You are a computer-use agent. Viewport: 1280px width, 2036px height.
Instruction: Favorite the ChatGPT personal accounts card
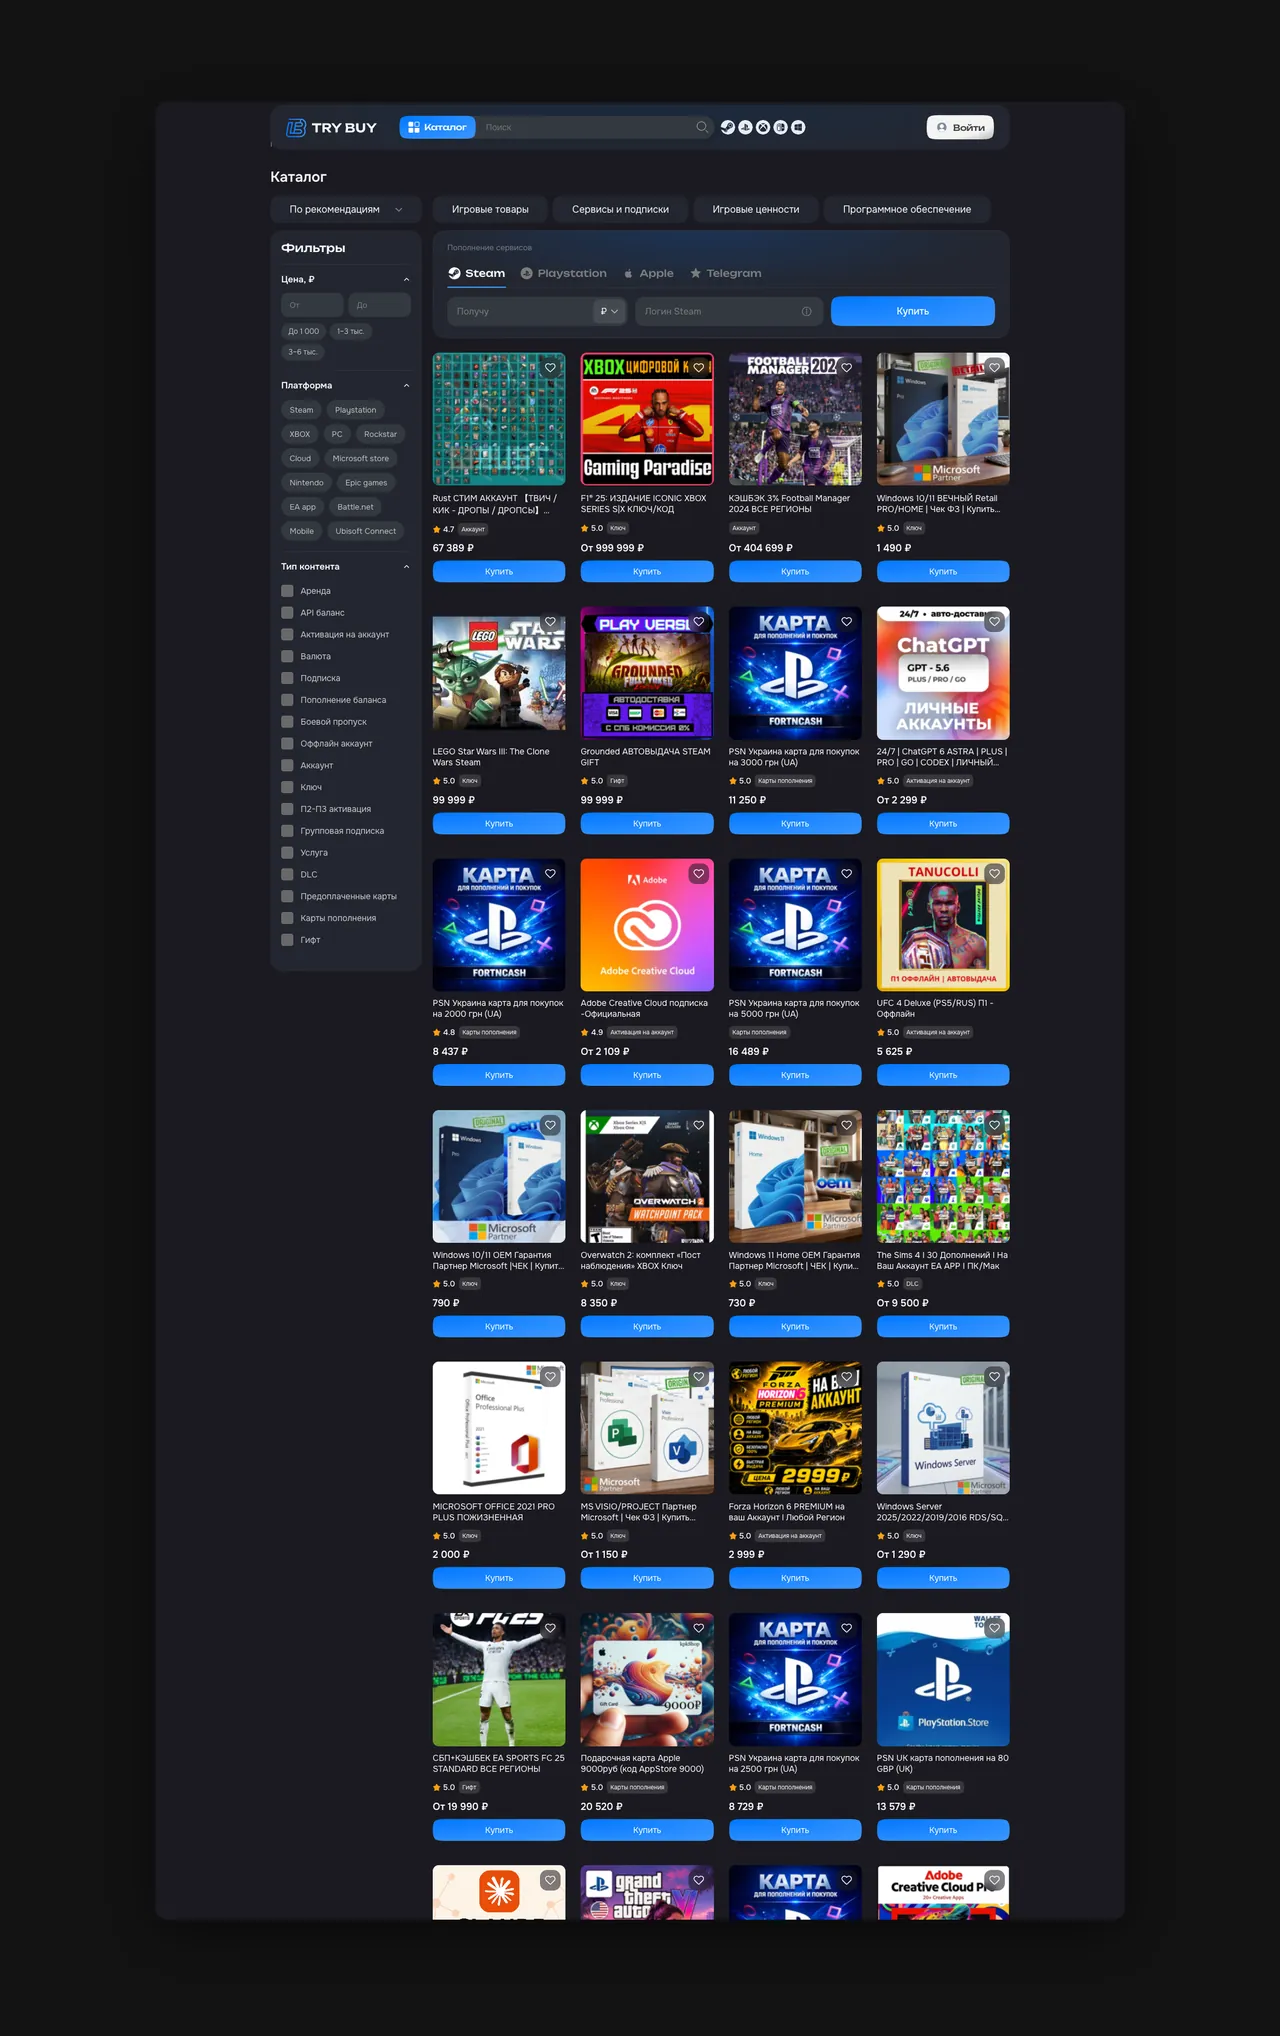pyautogui.click(x=994, y=622)
